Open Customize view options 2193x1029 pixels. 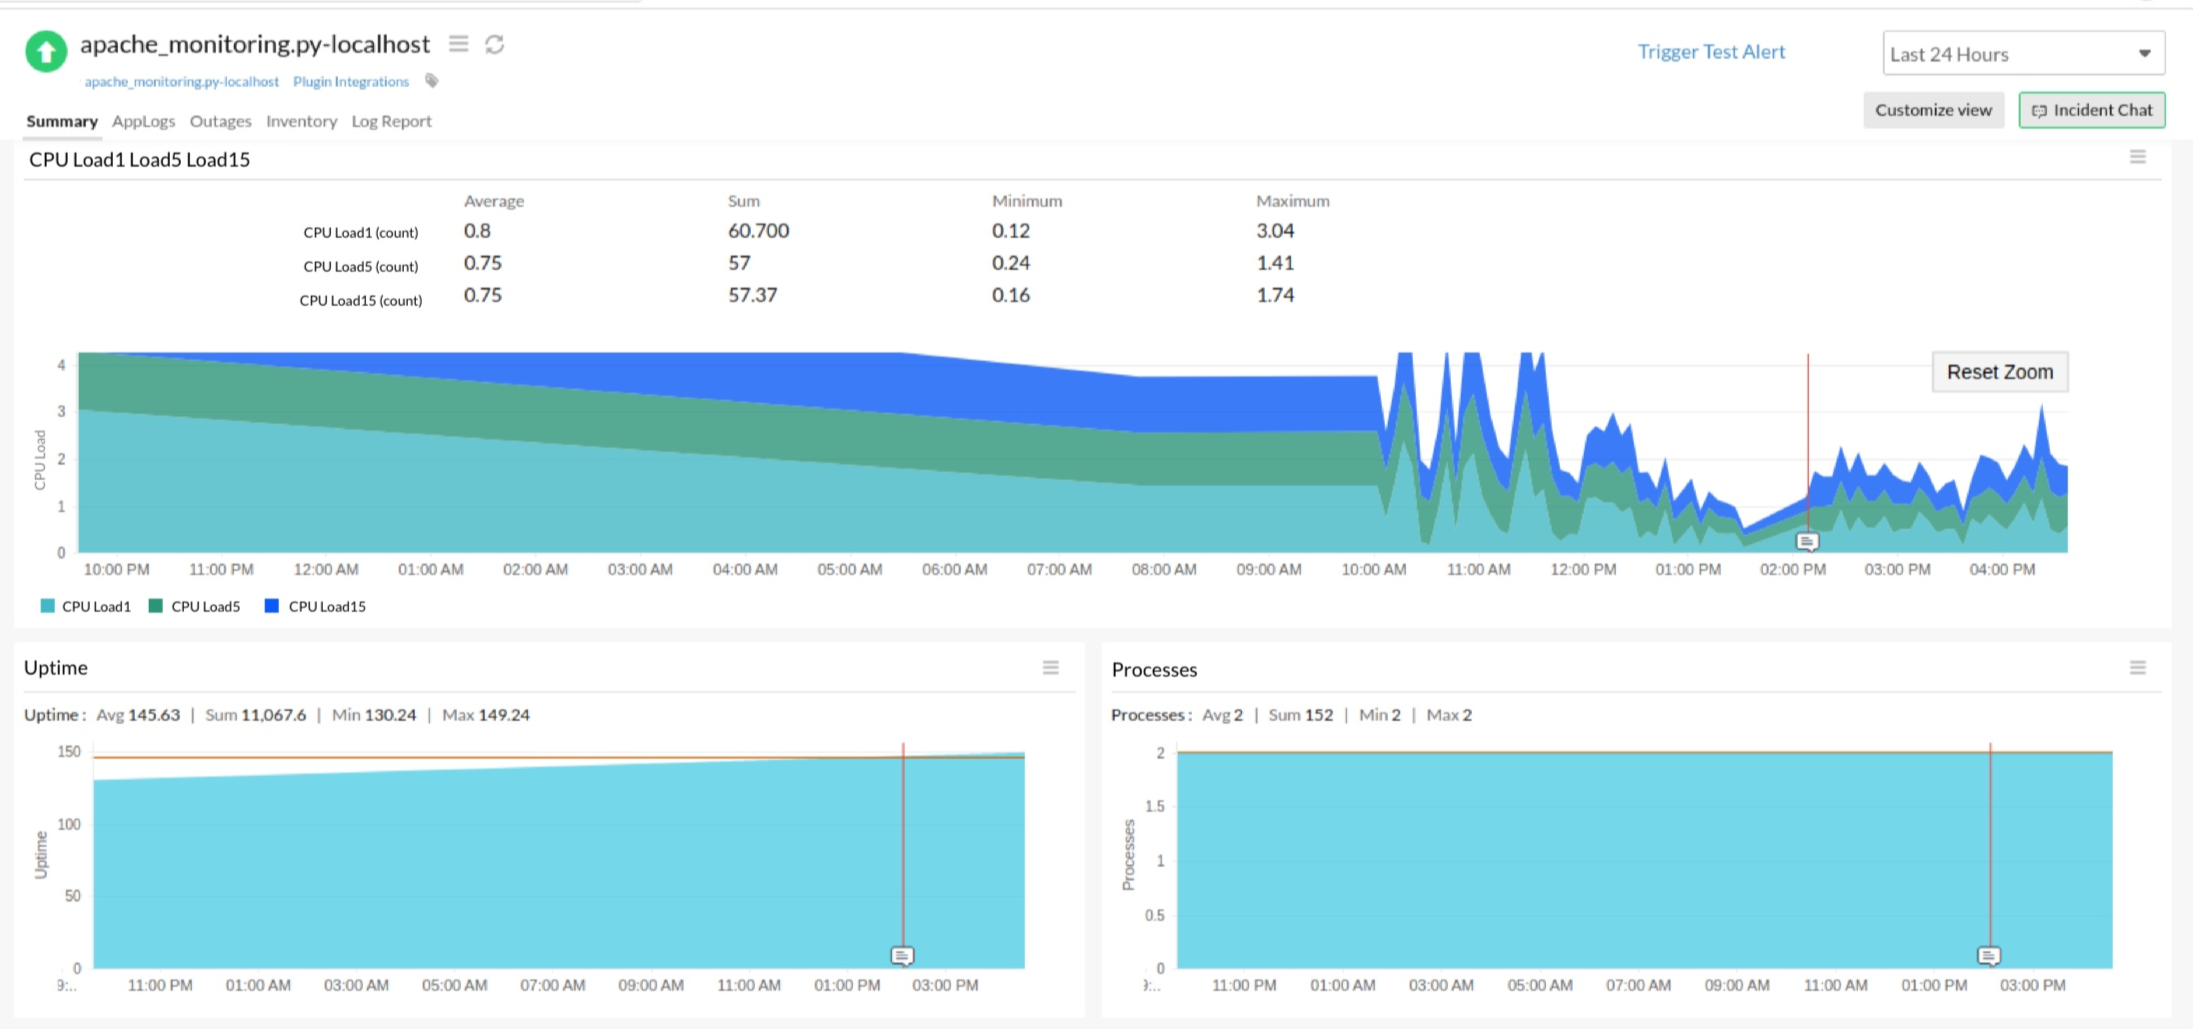pyautogui.click(x=1933, y=110)
